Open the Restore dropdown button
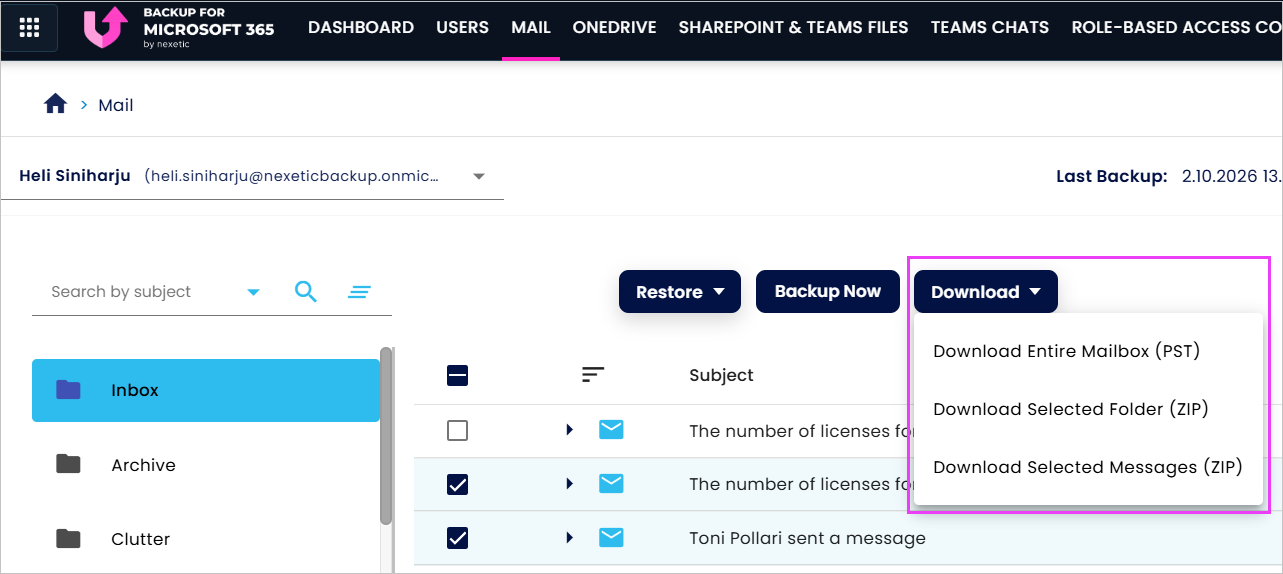1283x574 pixels. pos(680,292)
